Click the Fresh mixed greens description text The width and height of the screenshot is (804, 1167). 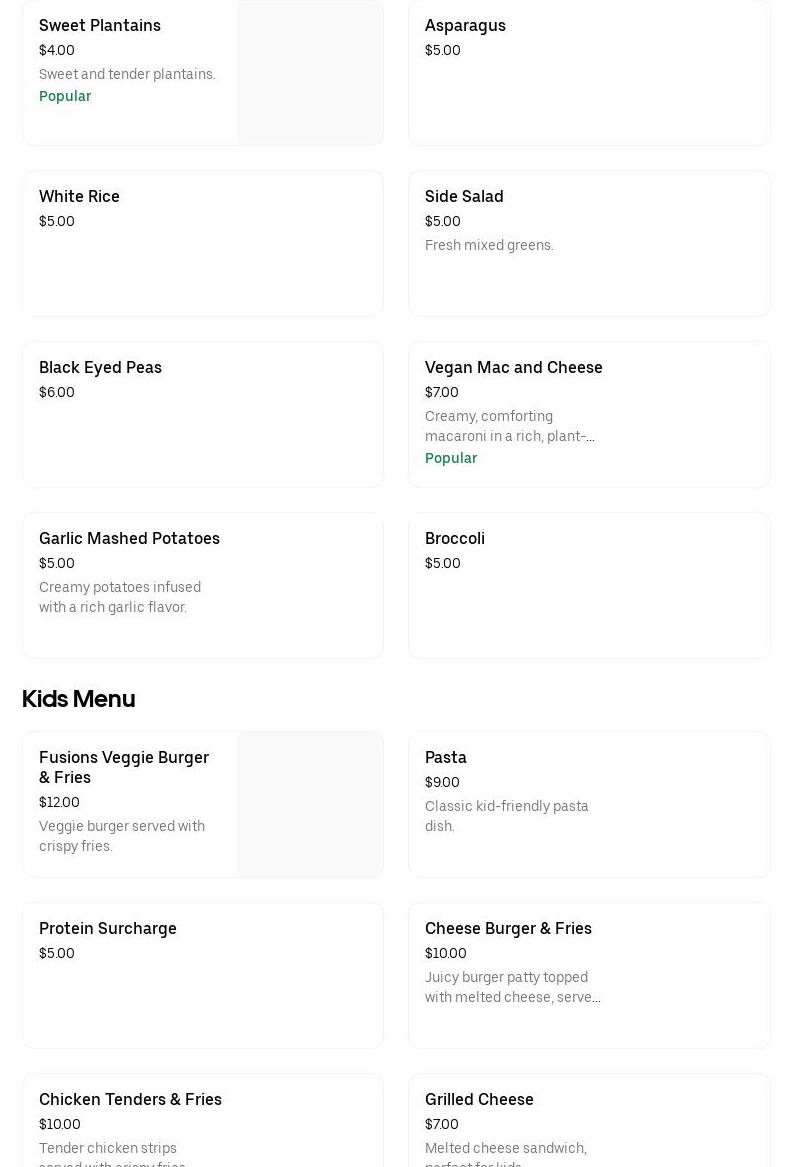coord(489,245)
